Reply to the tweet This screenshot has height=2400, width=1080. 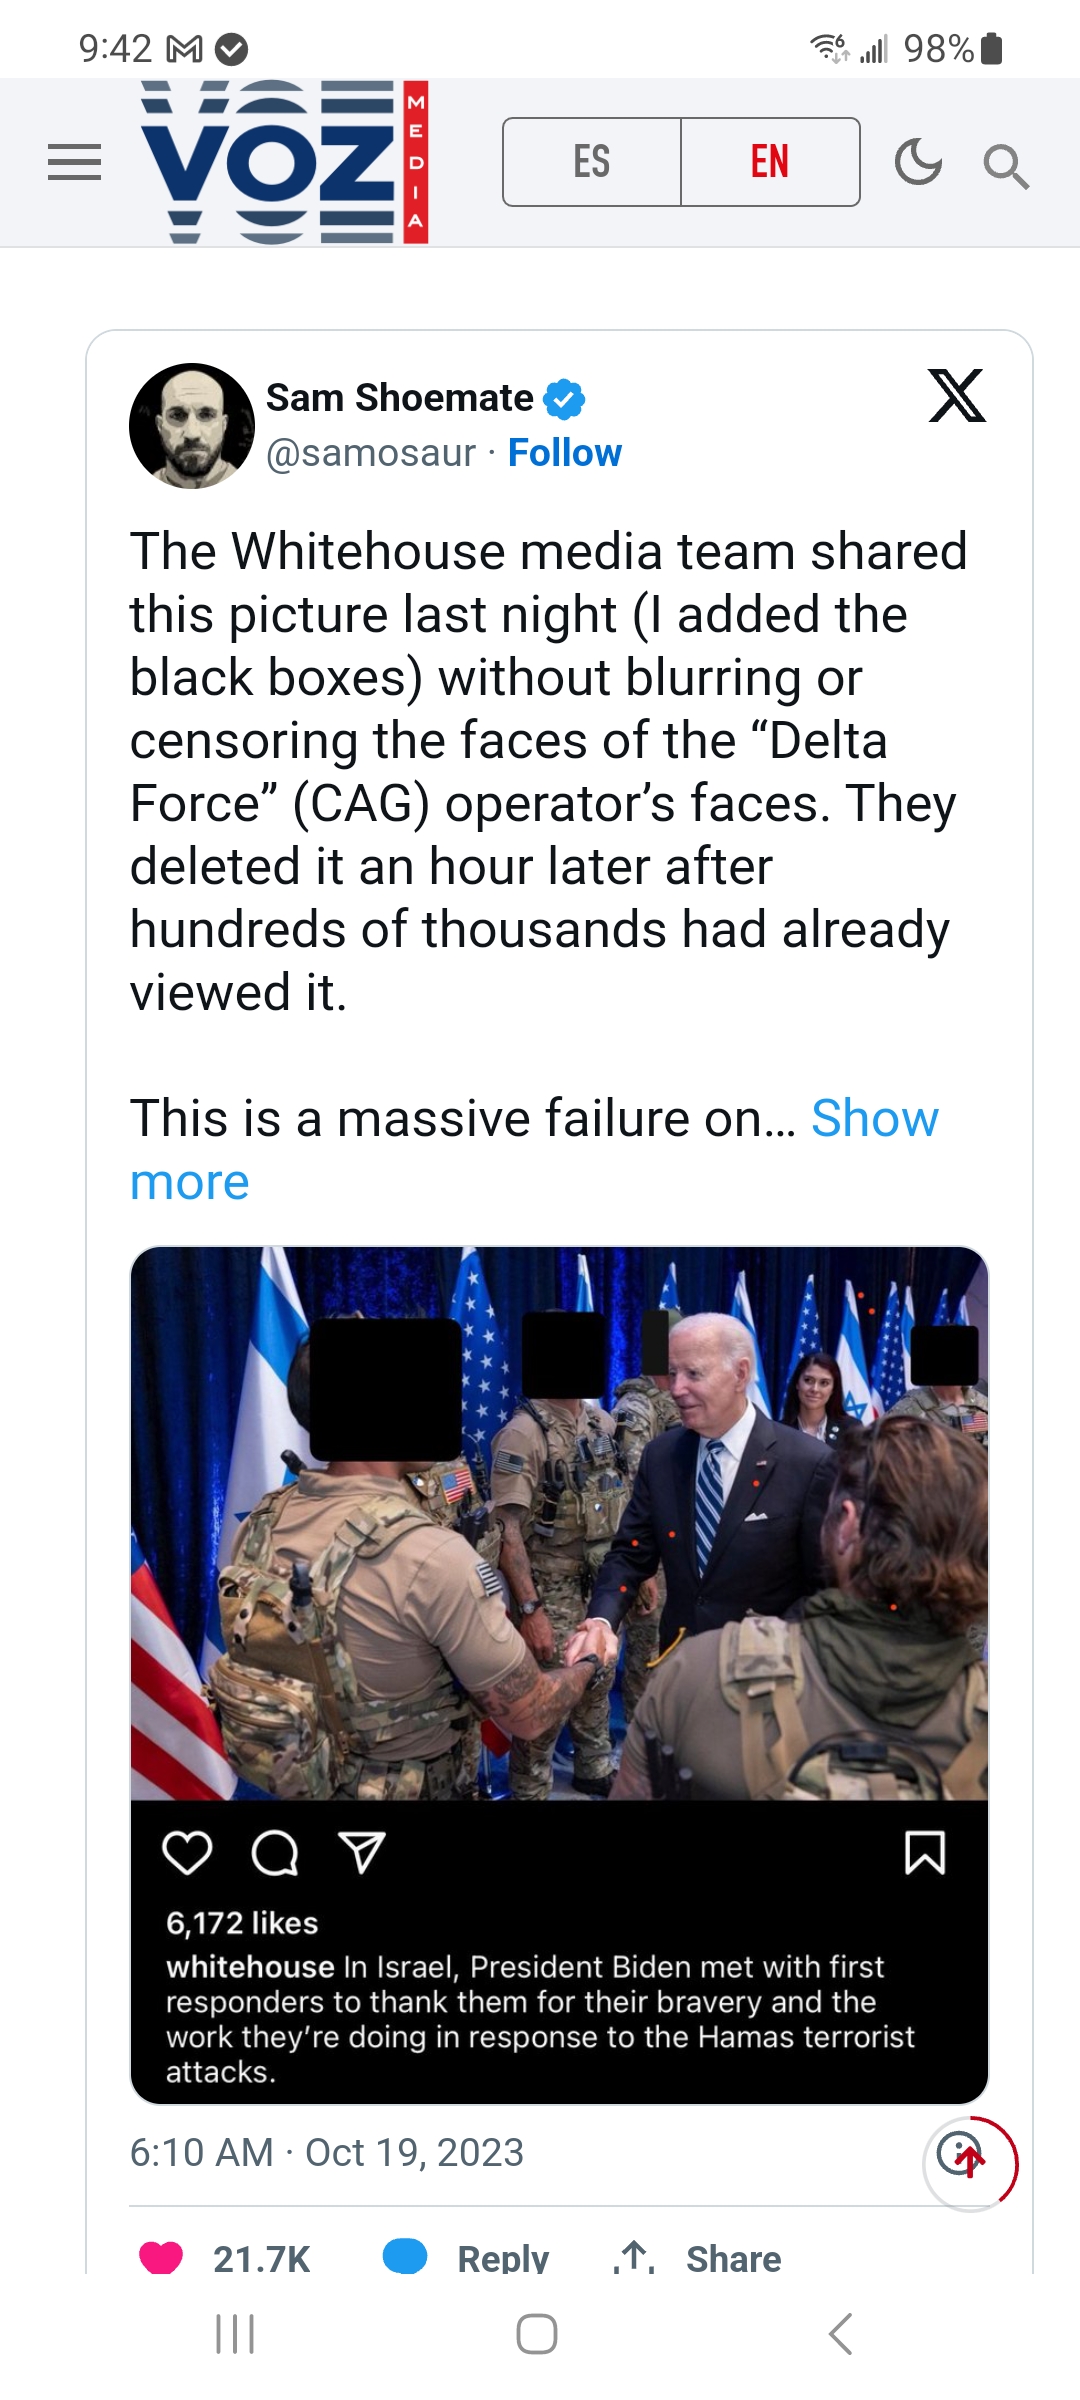point(467,2258)
